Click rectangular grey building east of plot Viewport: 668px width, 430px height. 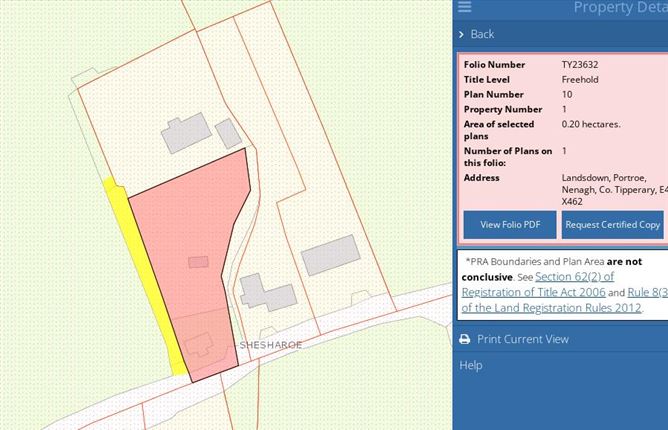(329, 255)
